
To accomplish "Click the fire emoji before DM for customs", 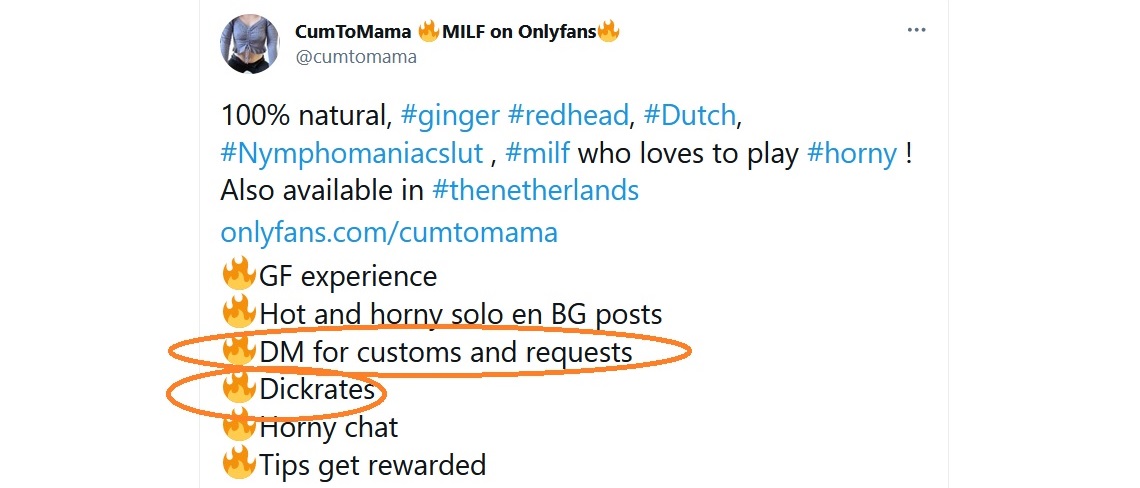I will pos(238,351).
